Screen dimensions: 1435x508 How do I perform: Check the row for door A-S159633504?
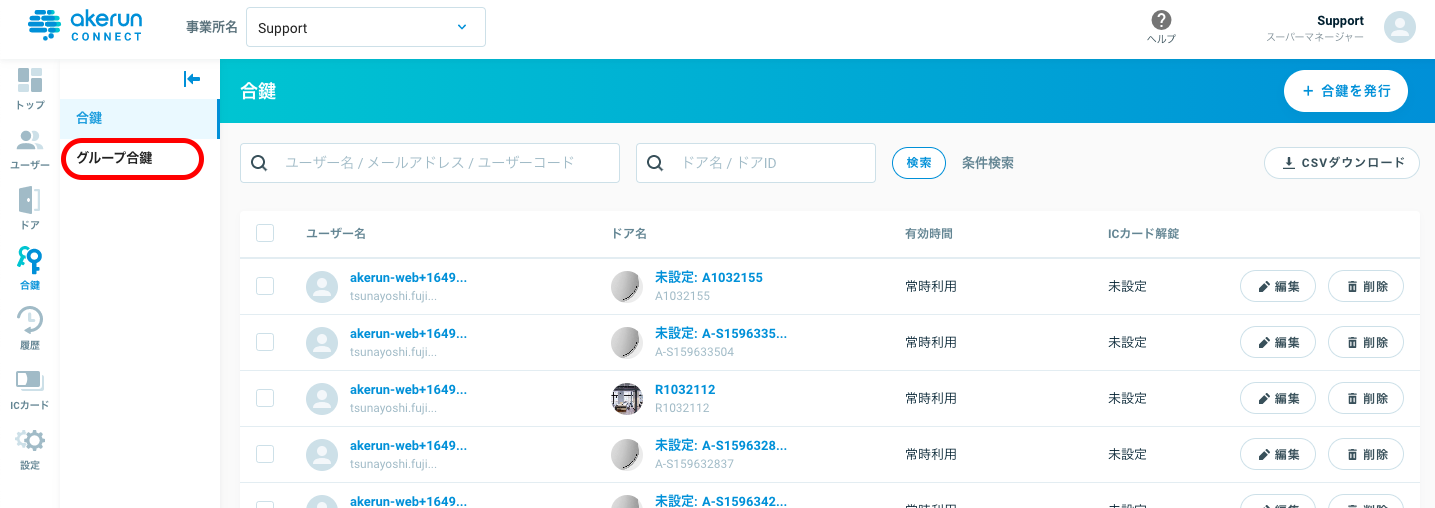point(265,342)
